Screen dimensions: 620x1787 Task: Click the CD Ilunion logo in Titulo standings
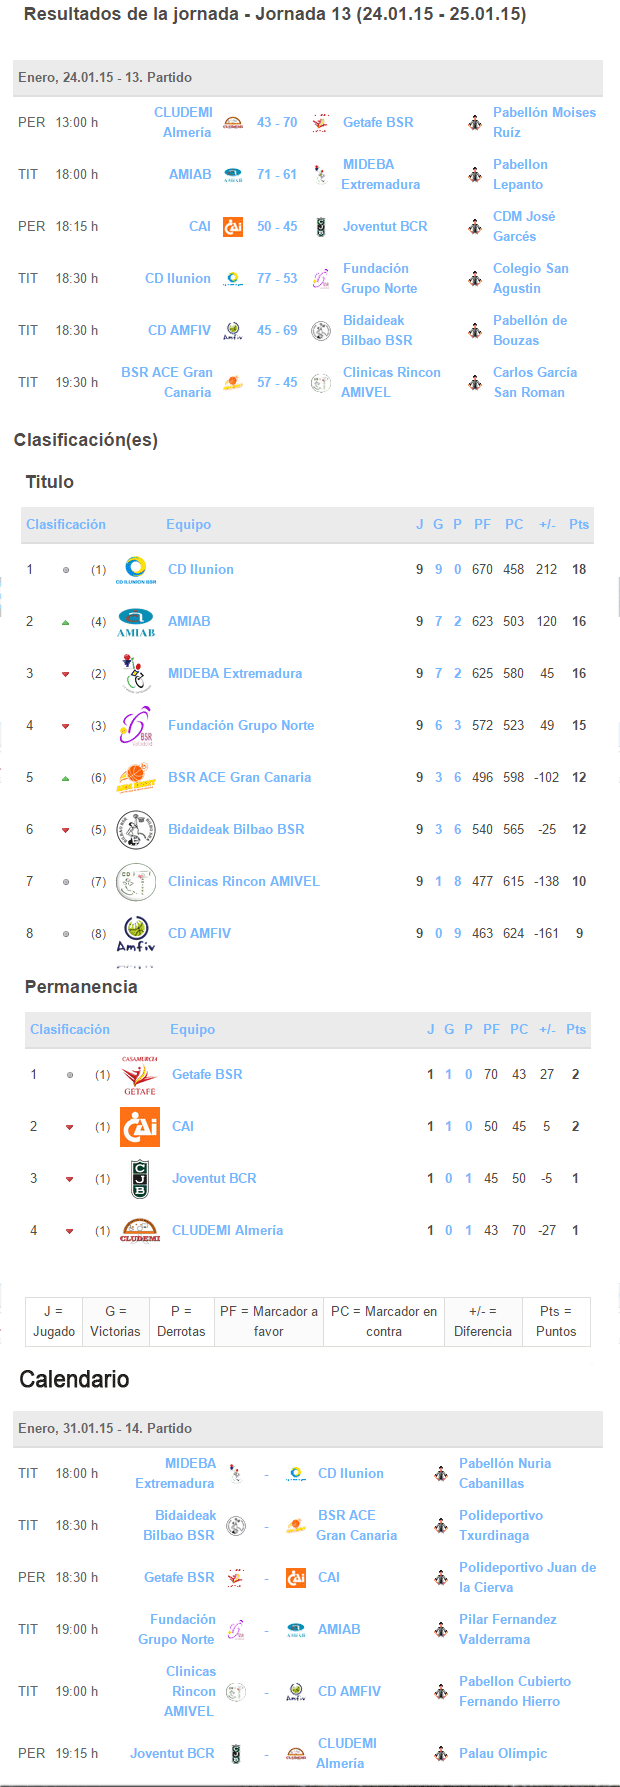tap(136, 569)
